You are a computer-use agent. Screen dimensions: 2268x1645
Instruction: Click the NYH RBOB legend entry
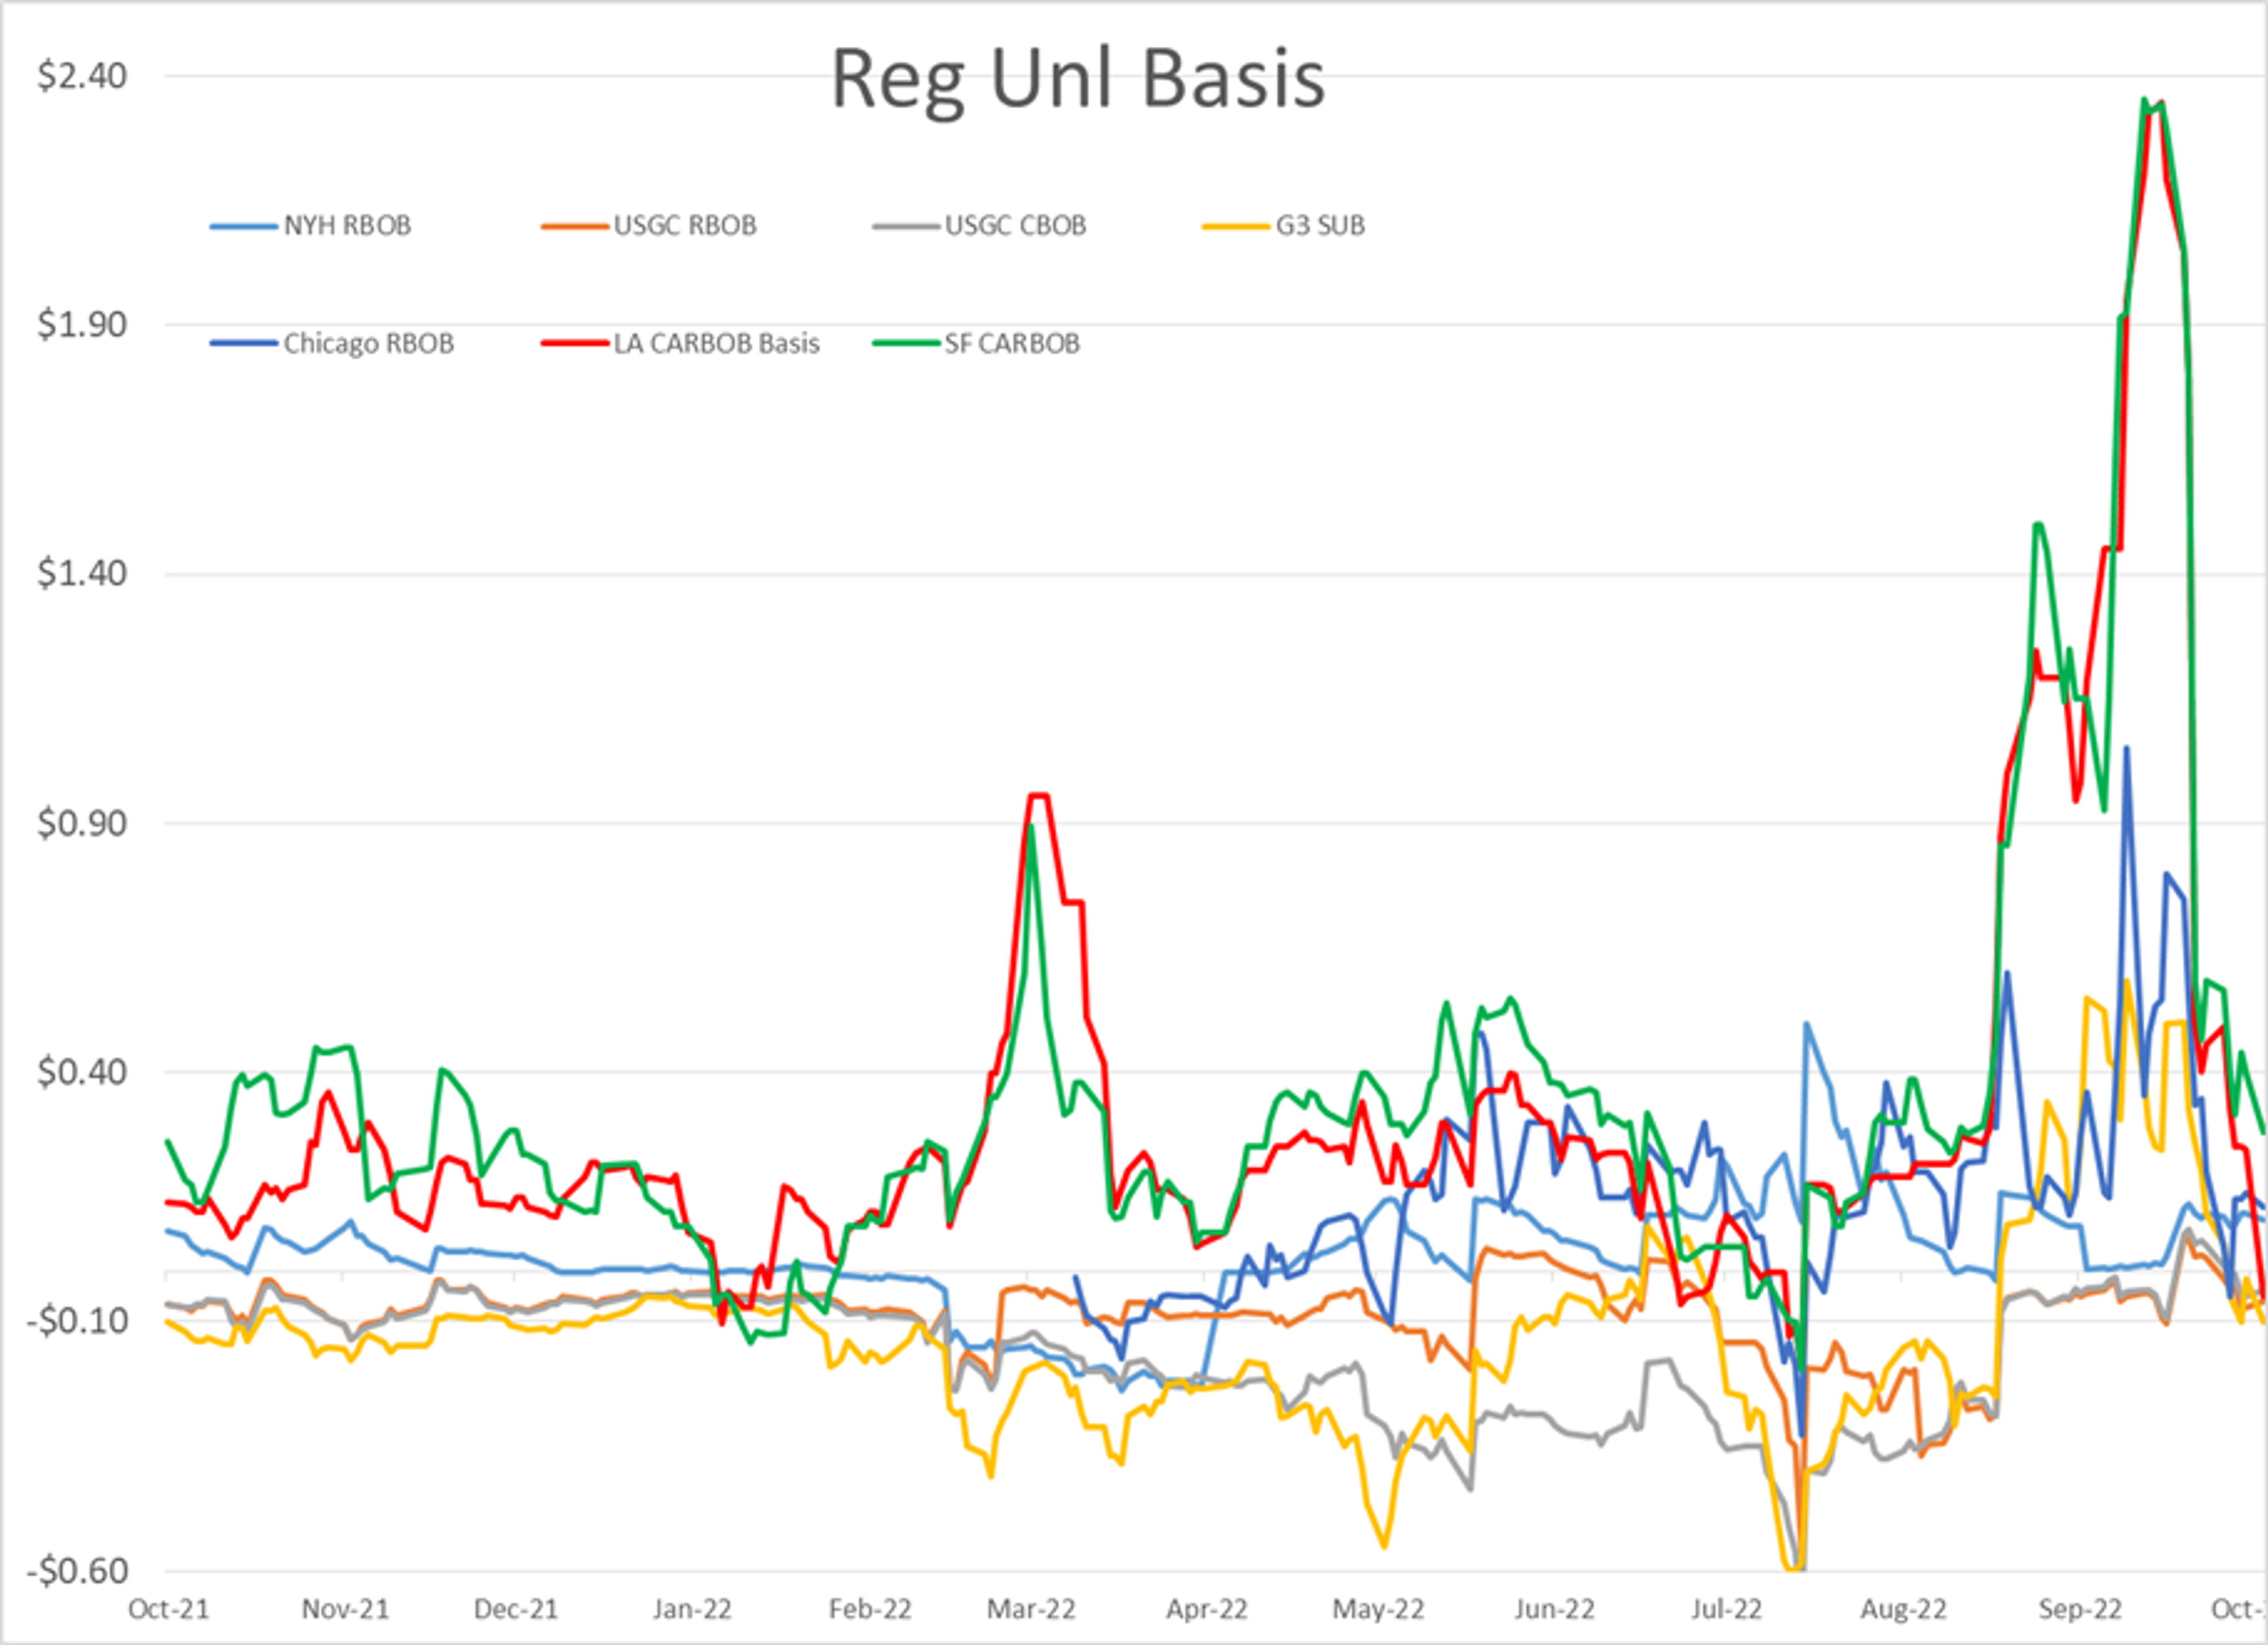(311, 226)
